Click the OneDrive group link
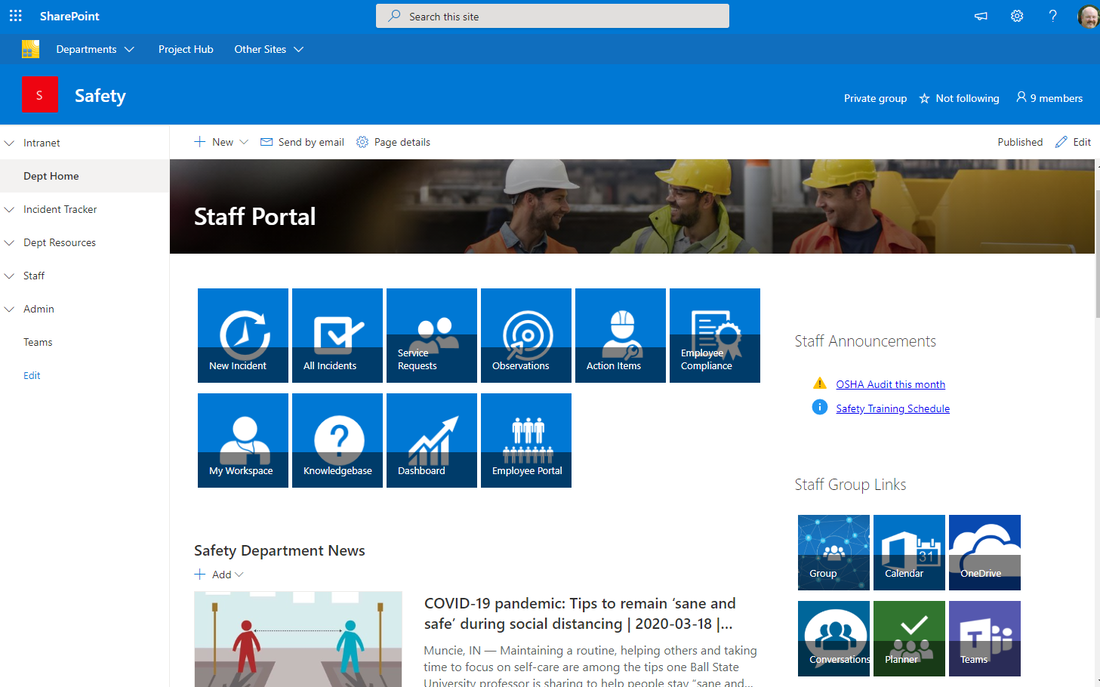The width and height of the screenshot is (1100, 687). (x=983, y=552)
